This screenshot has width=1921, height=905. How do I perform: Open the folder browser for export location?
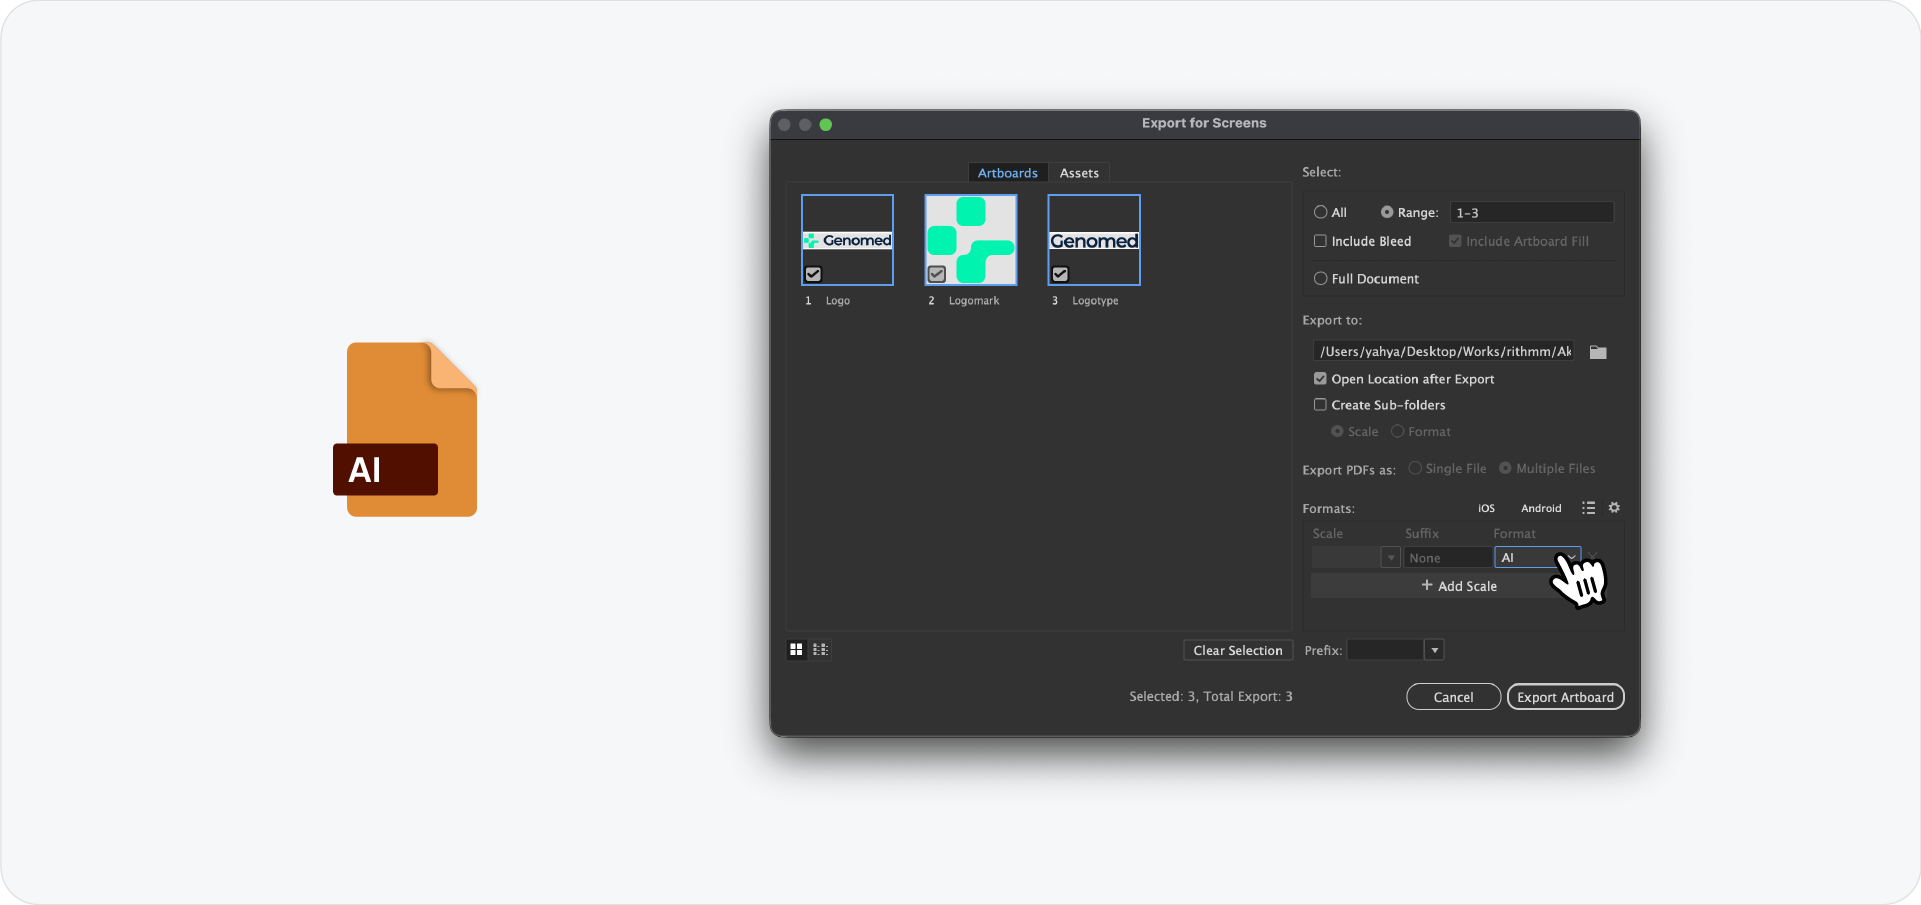(x=1597, y=351)
